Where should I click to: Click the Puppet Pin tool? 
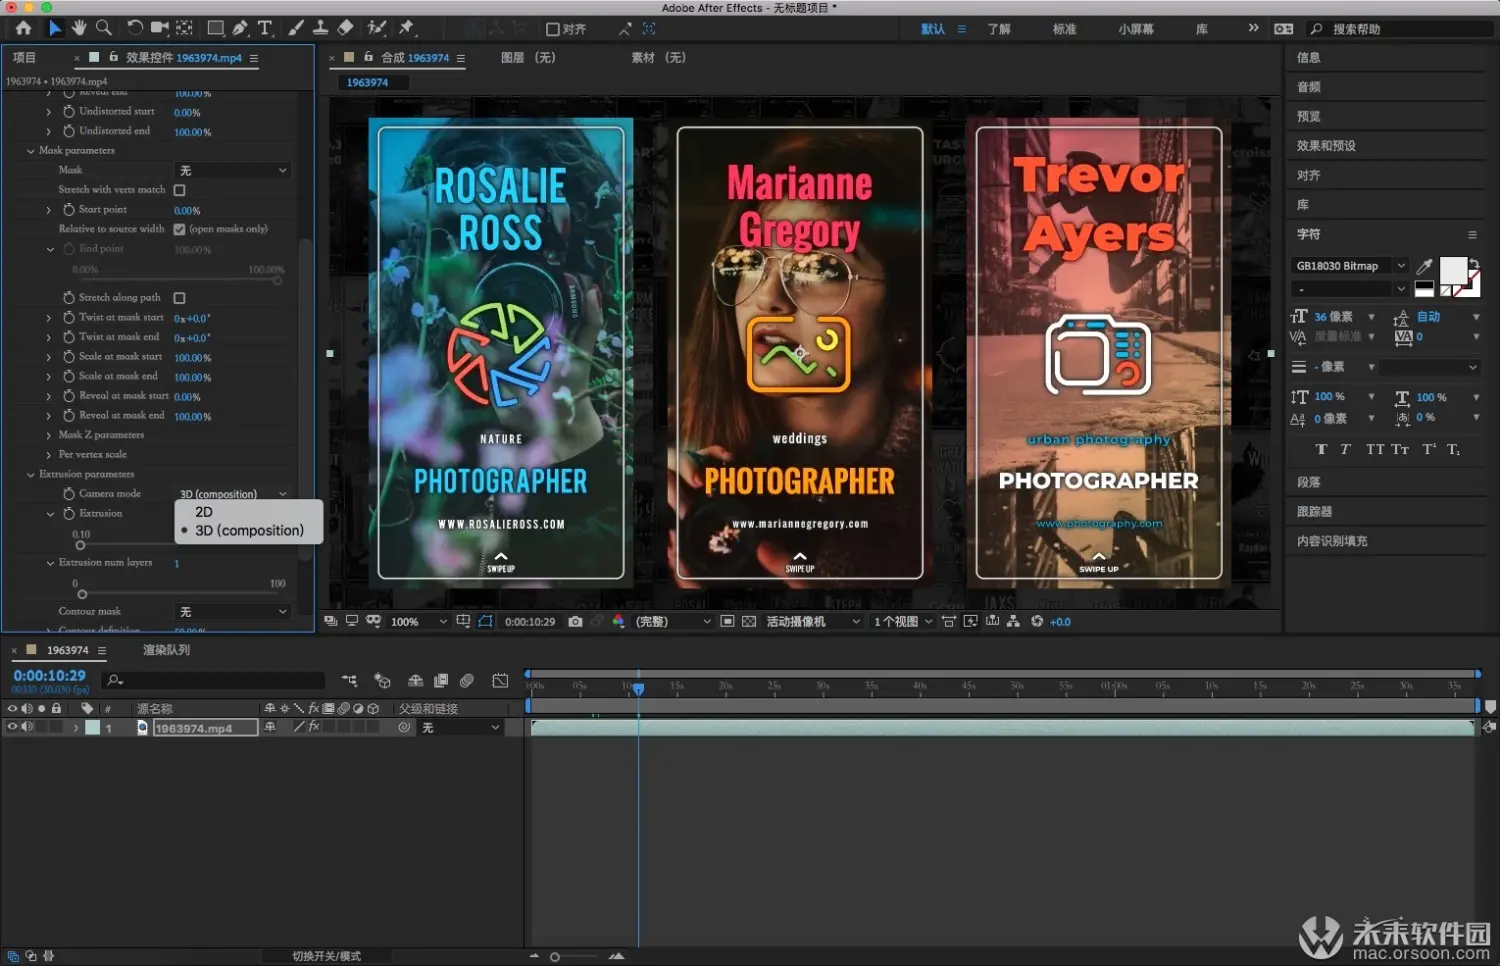(407, 28)
